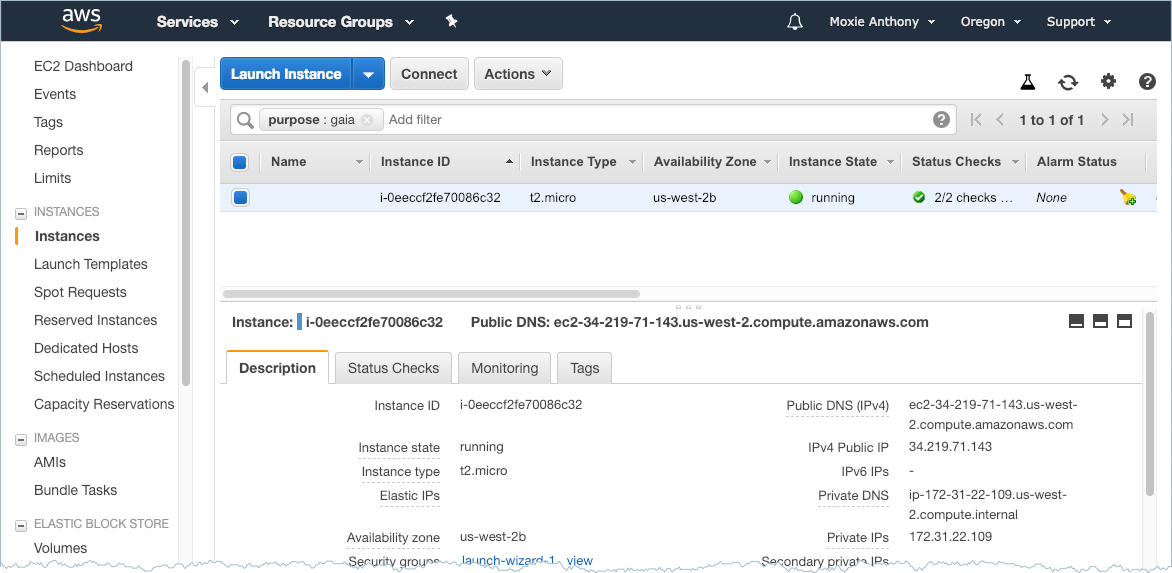Open the Resource Groups dropdown
The height and width of the screenshot is (573, 1172).
(x=341, y=22)
